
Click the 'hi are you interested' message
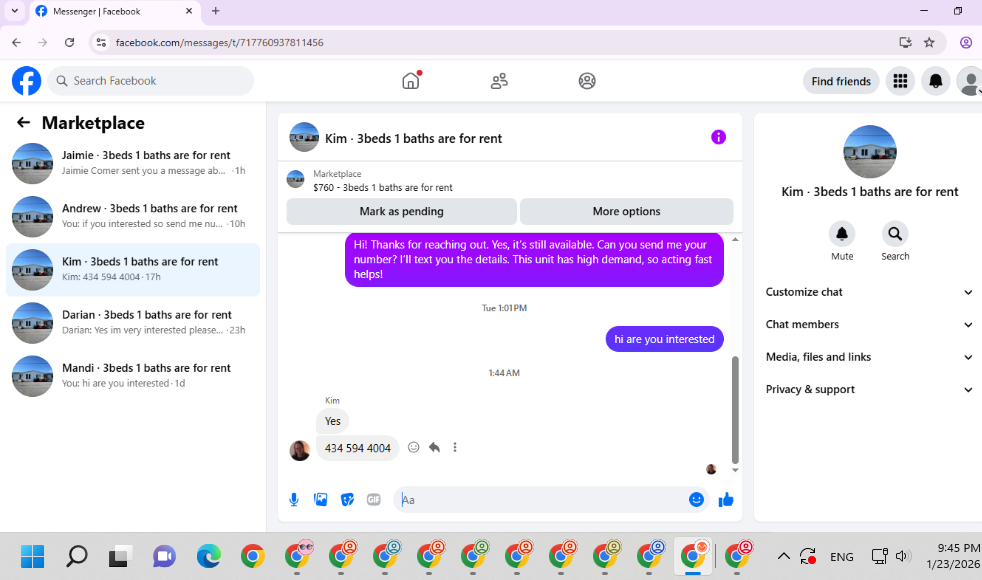tap(664, 339)
